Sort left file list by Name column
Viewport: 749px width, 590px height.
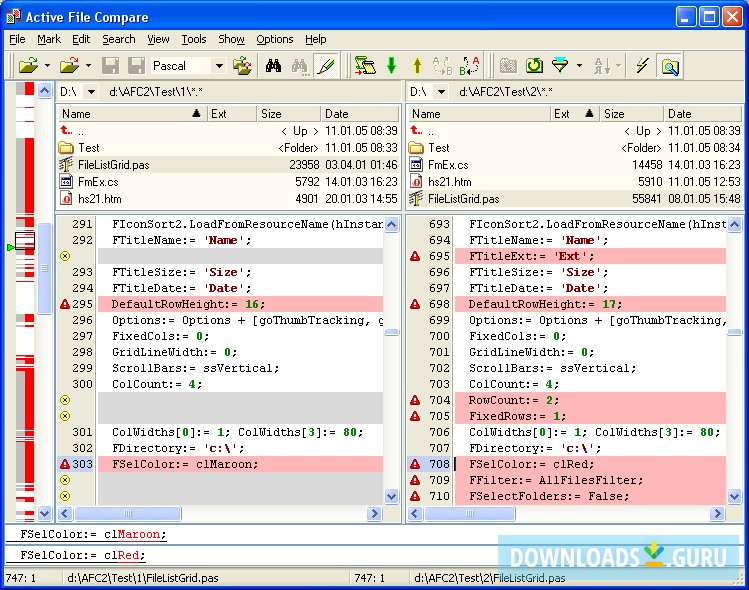tap(132, 114)
